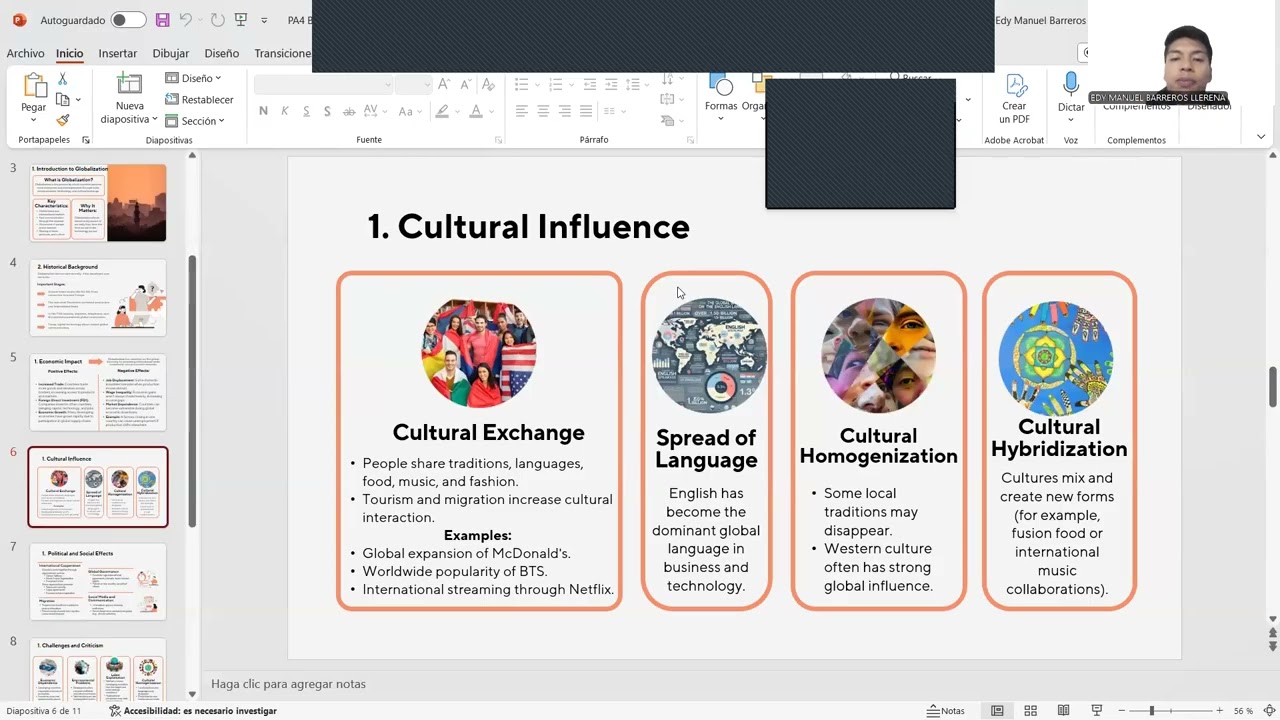Viewport: 1280px width, 720px height.
Task: Click the Nueva diapositiva icon
Action: [x=129, y=84]
